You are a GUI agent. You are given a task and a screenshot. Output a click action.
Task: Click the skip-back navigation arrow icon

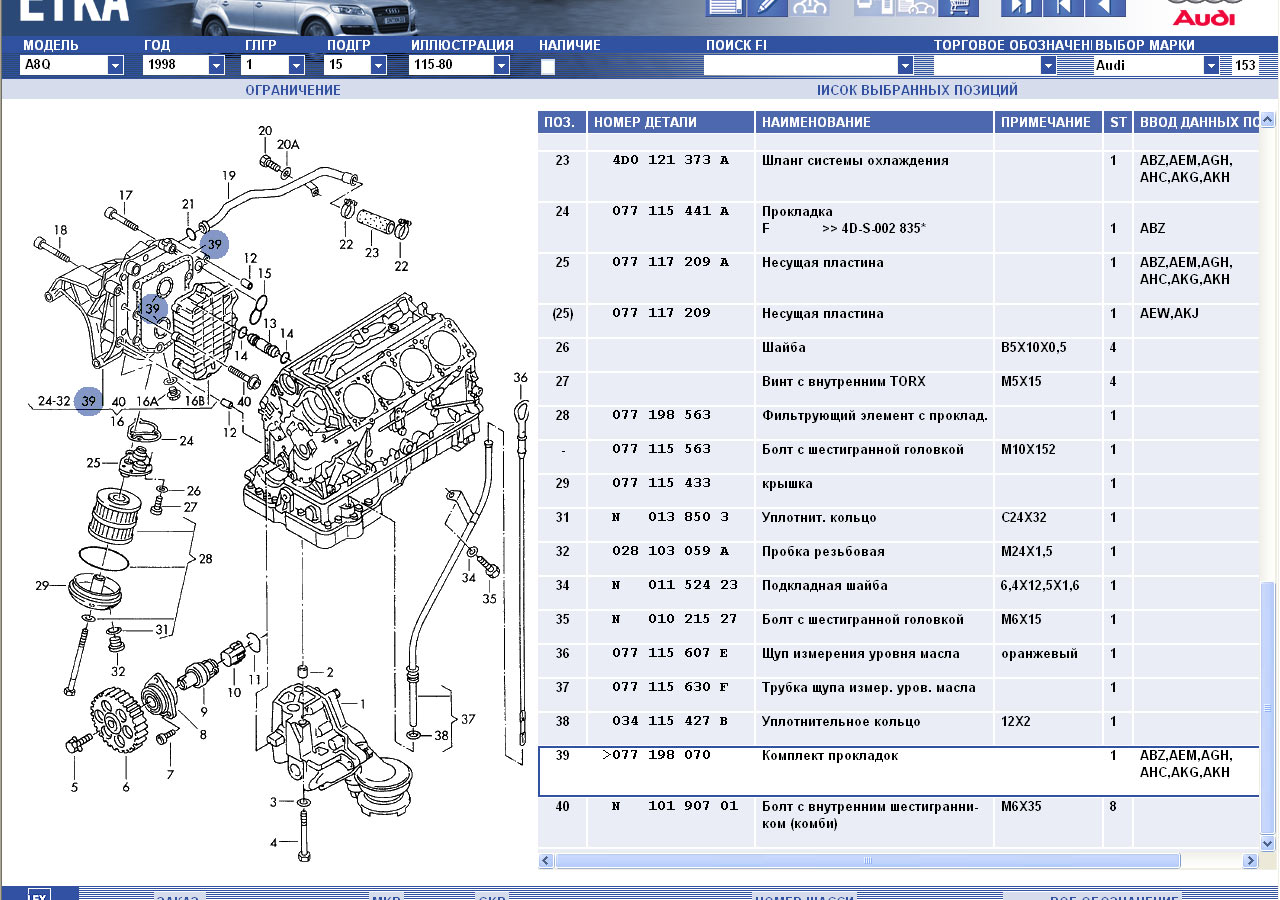[1063, 7]
